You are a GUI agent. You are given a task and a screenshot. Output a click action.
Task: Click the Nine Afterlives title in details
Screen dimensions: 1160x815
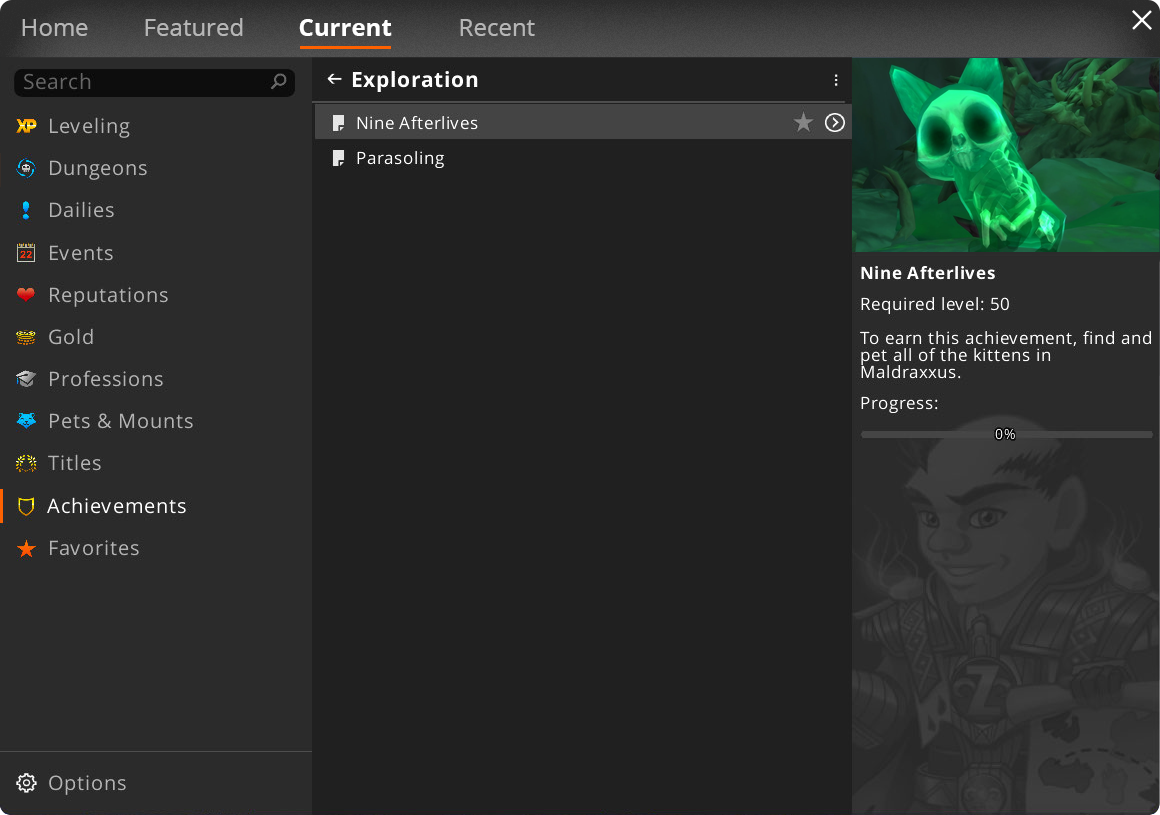point(928,273)
